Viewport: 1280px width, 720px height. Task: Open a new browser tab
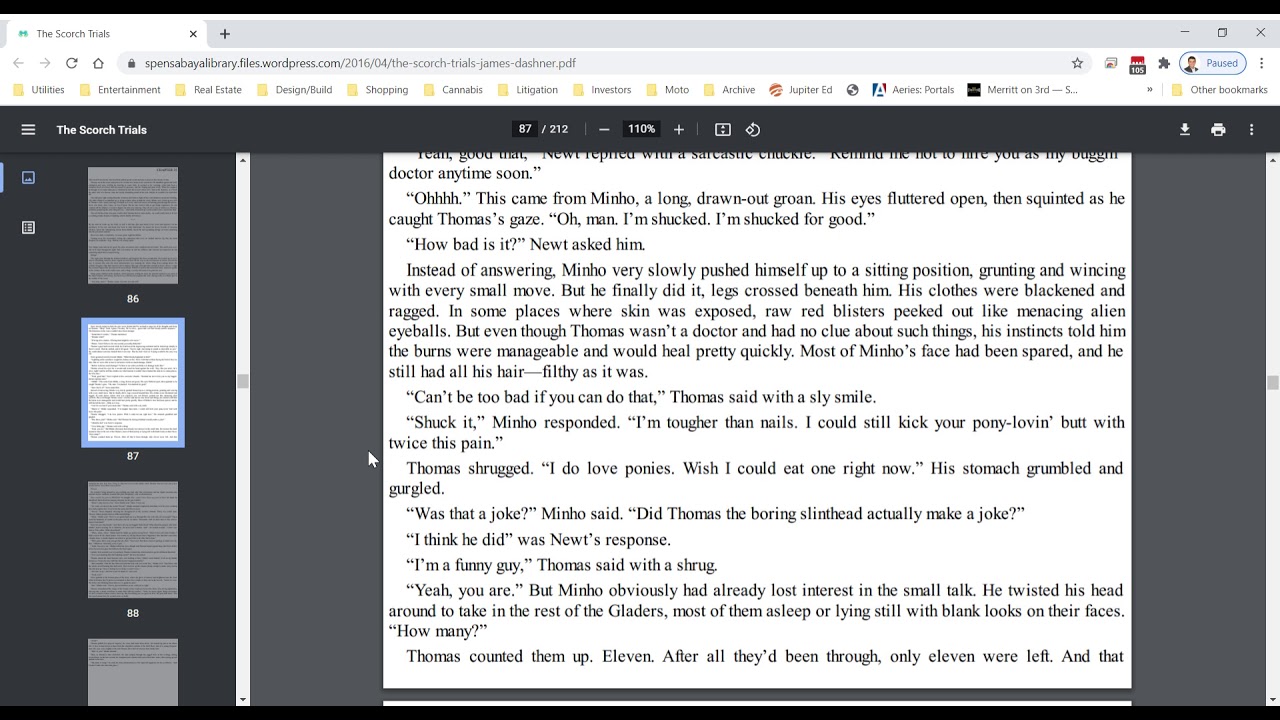[x=225, y=34]
